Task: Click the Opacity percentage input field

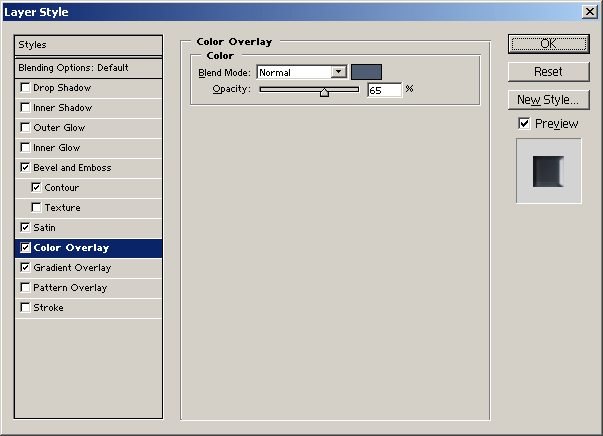Action: 384,90
